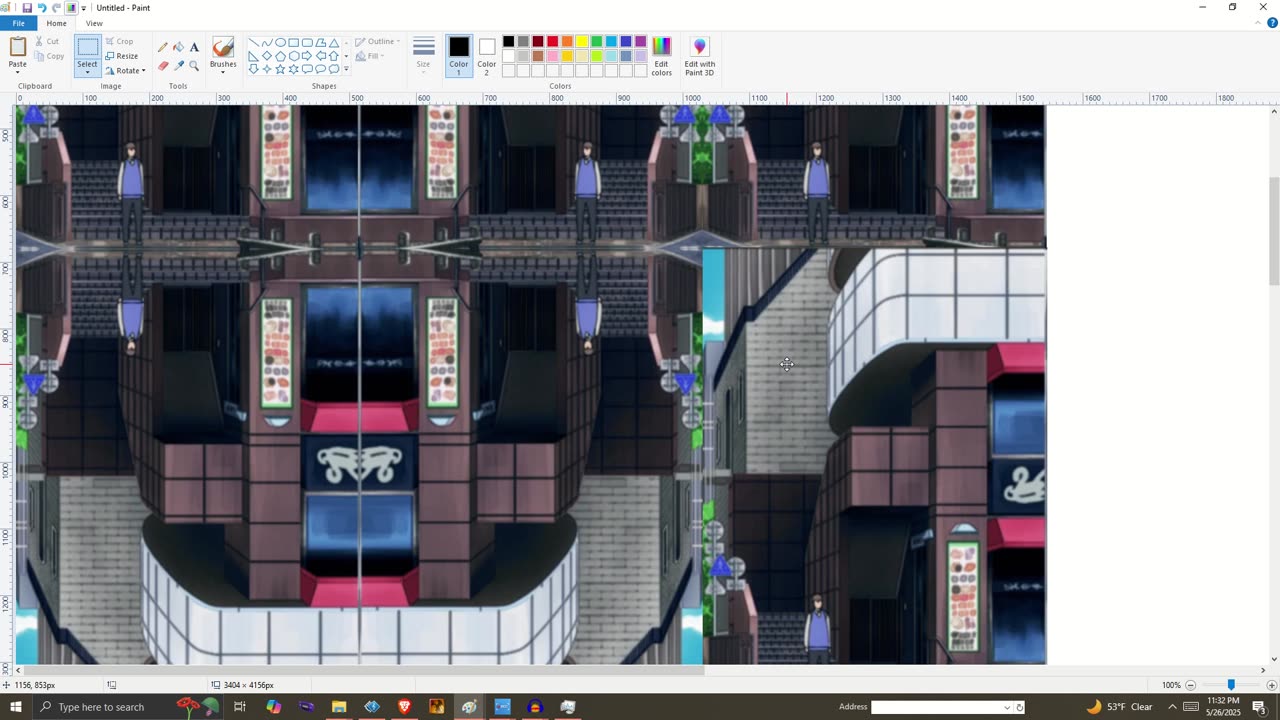Viewport: 1280px width, 720px height.
Task: Choose the Oval shape
Action: click(280, 43)
